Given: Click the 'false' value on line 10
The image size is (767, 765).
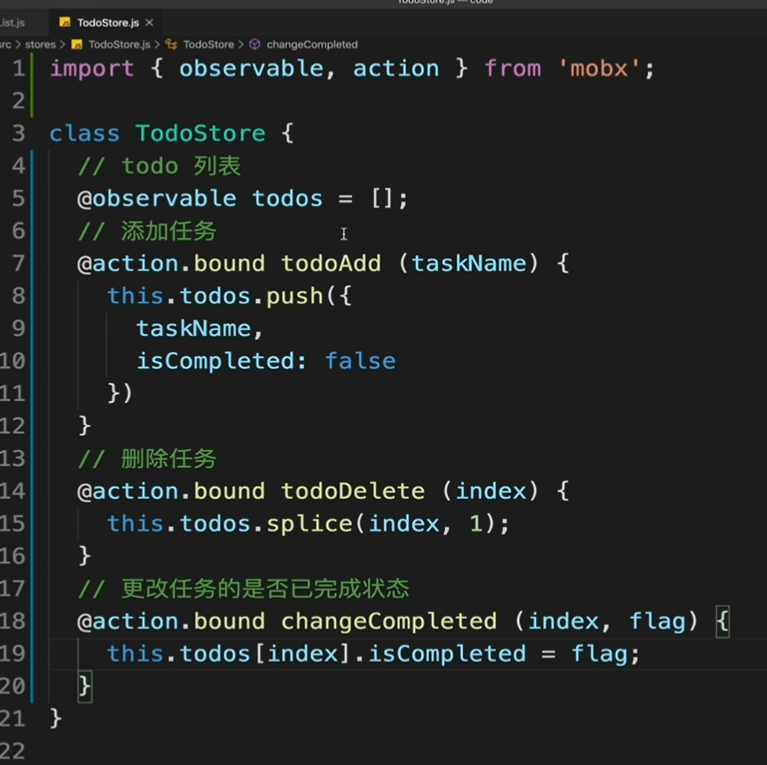Looking at the screenshot, I should click(x=361, y=361).
